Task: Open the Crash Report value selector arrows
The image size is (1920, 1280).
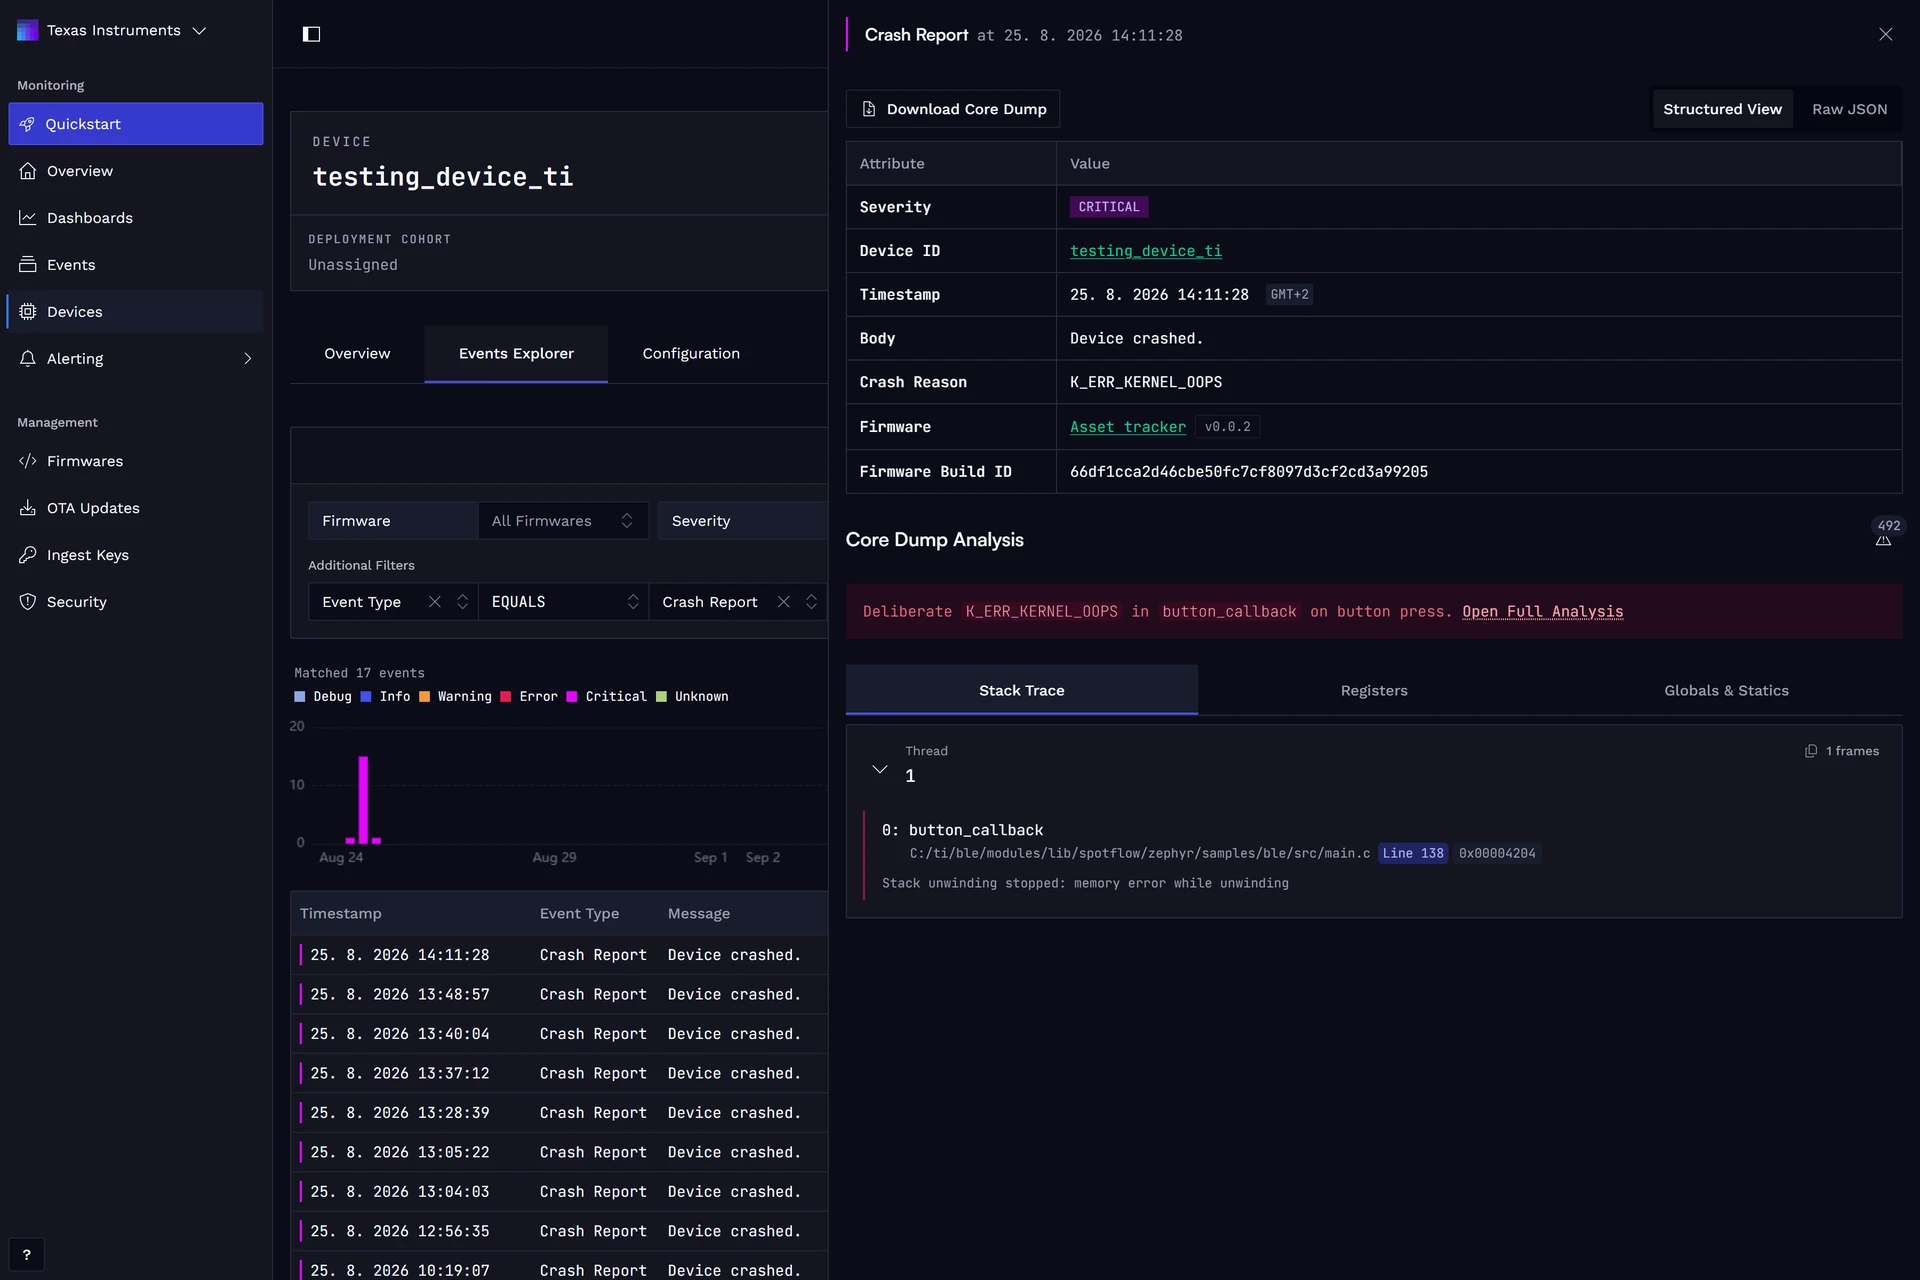Action: click(811, 602)
